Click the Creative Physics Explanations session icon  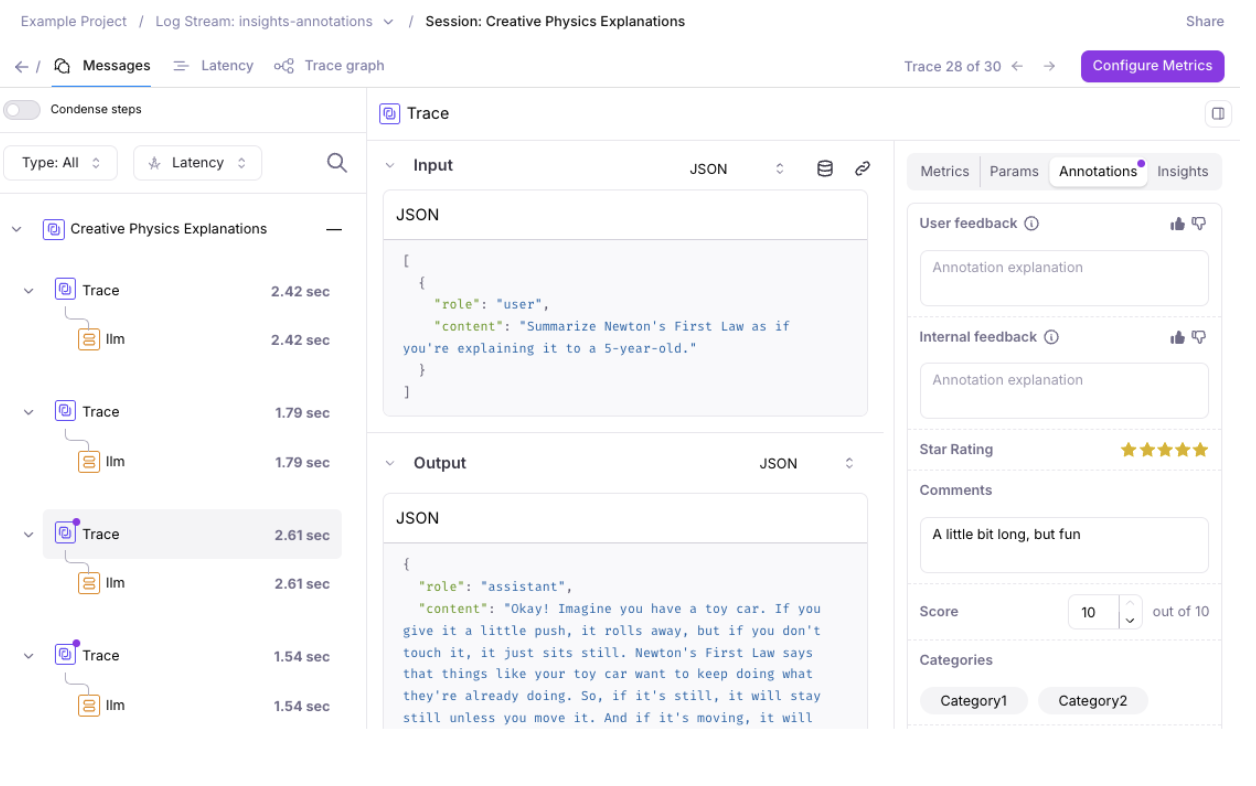coord(54,229)
